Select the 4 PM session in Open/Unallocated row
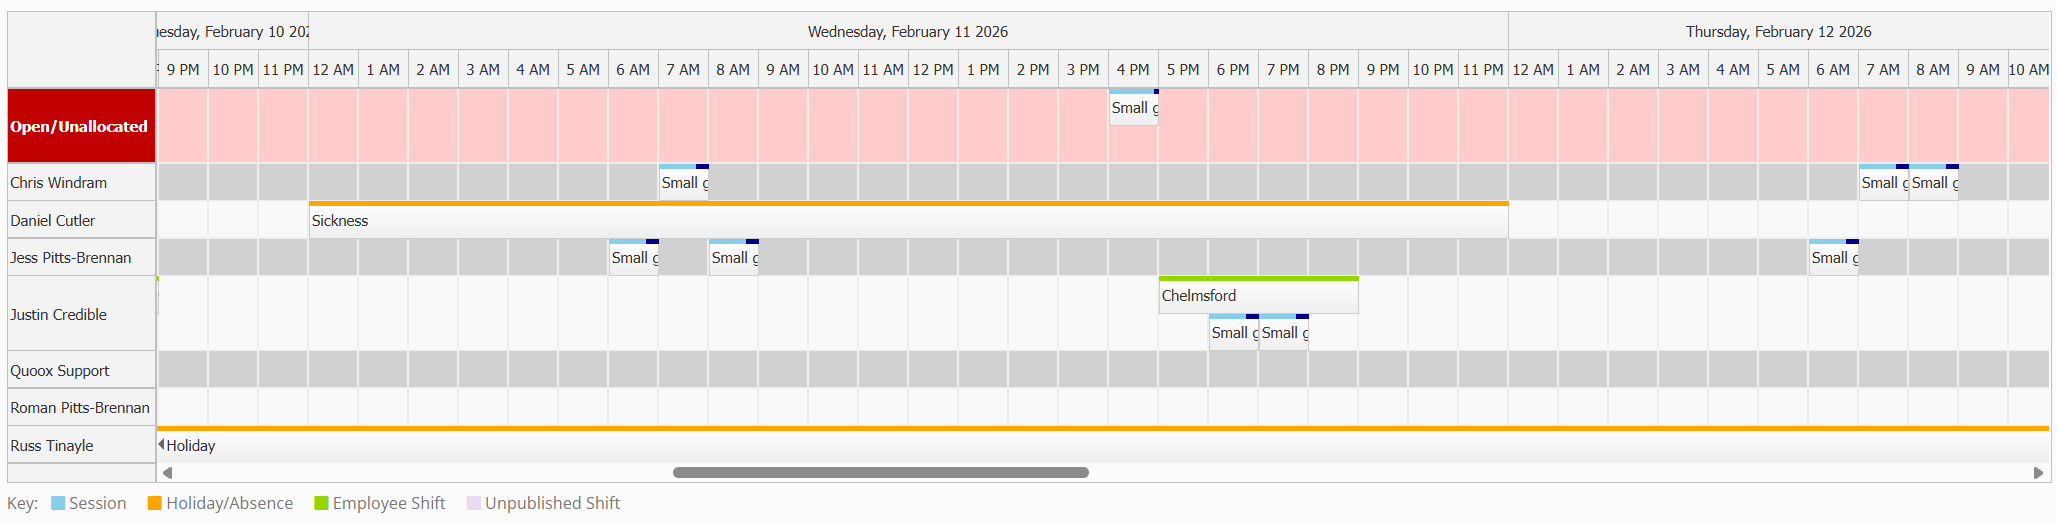The image size is (2057, 522). [1134, 108]
